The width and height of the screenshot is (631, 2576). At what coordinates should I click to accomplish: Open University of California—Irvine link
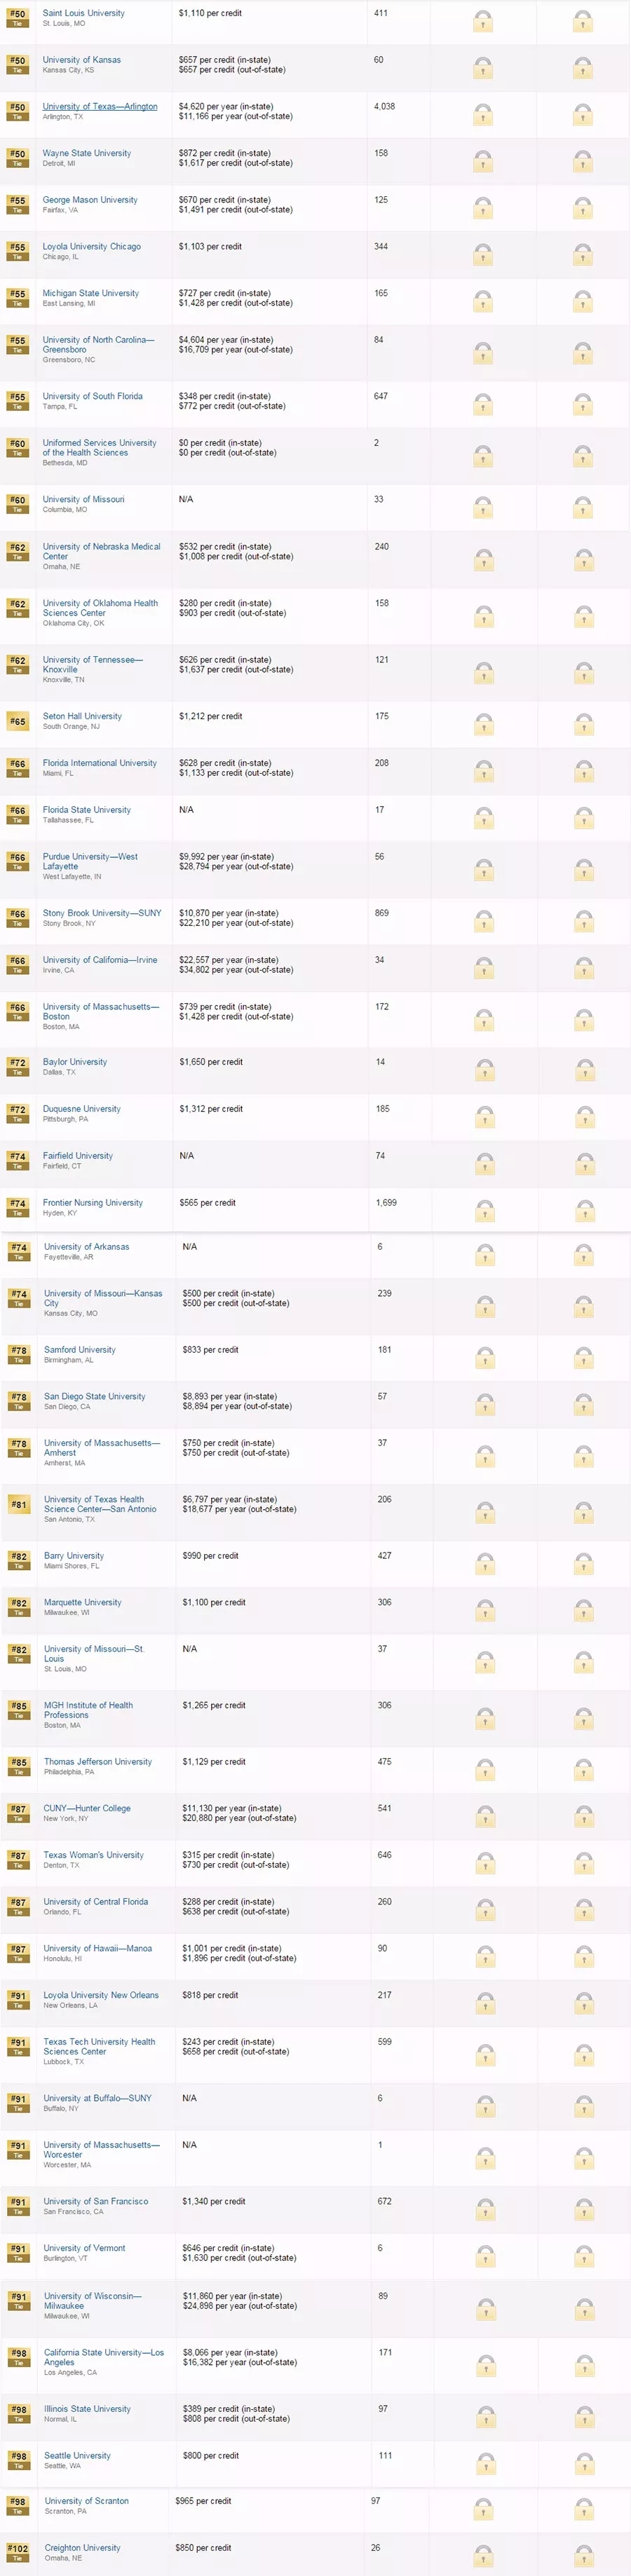100,960
